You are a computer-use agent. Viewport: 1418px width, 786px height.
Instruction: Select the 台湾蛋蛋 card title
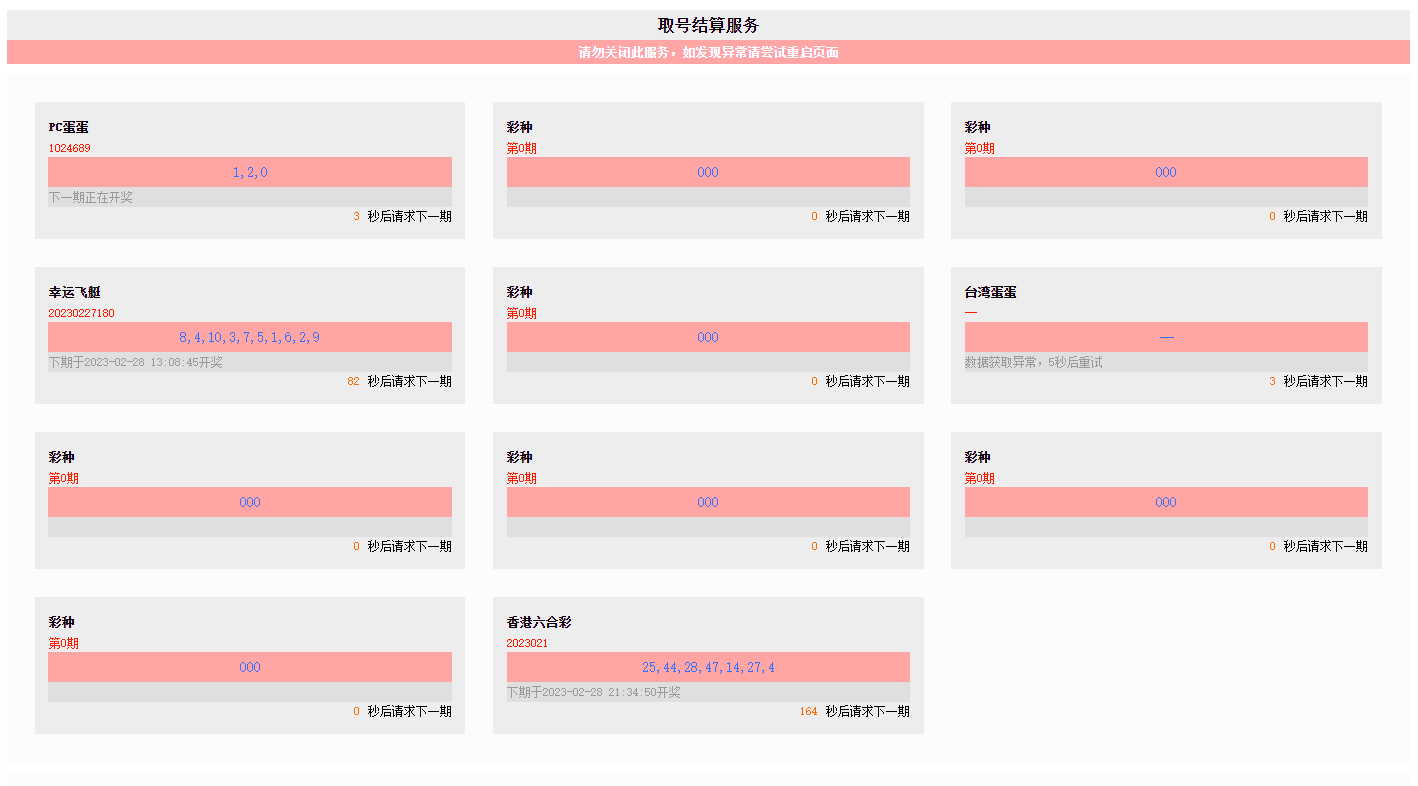[991, 292]
